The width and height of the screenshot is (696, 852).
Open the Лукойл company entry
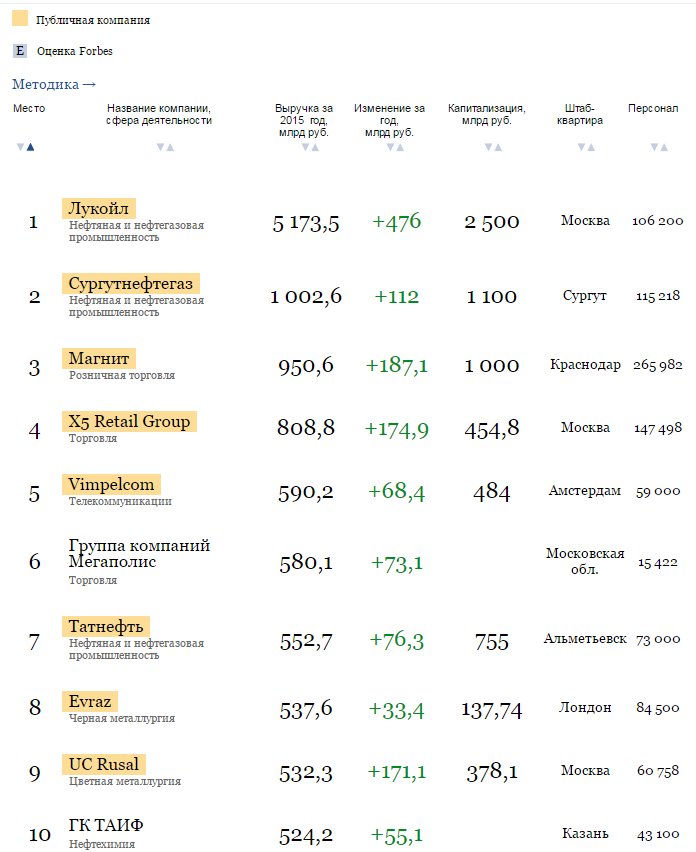point(98,208)
